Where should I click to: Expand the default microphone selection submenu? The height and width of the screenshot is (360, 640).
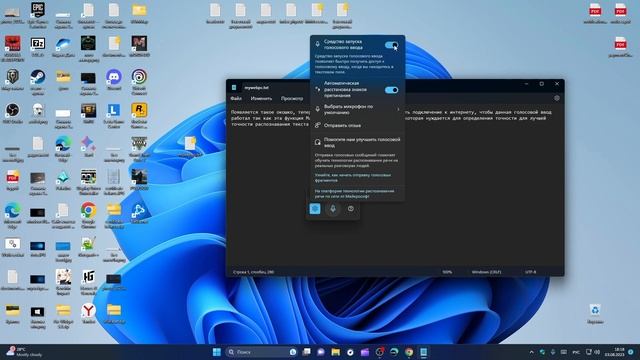tap(357, 109)
